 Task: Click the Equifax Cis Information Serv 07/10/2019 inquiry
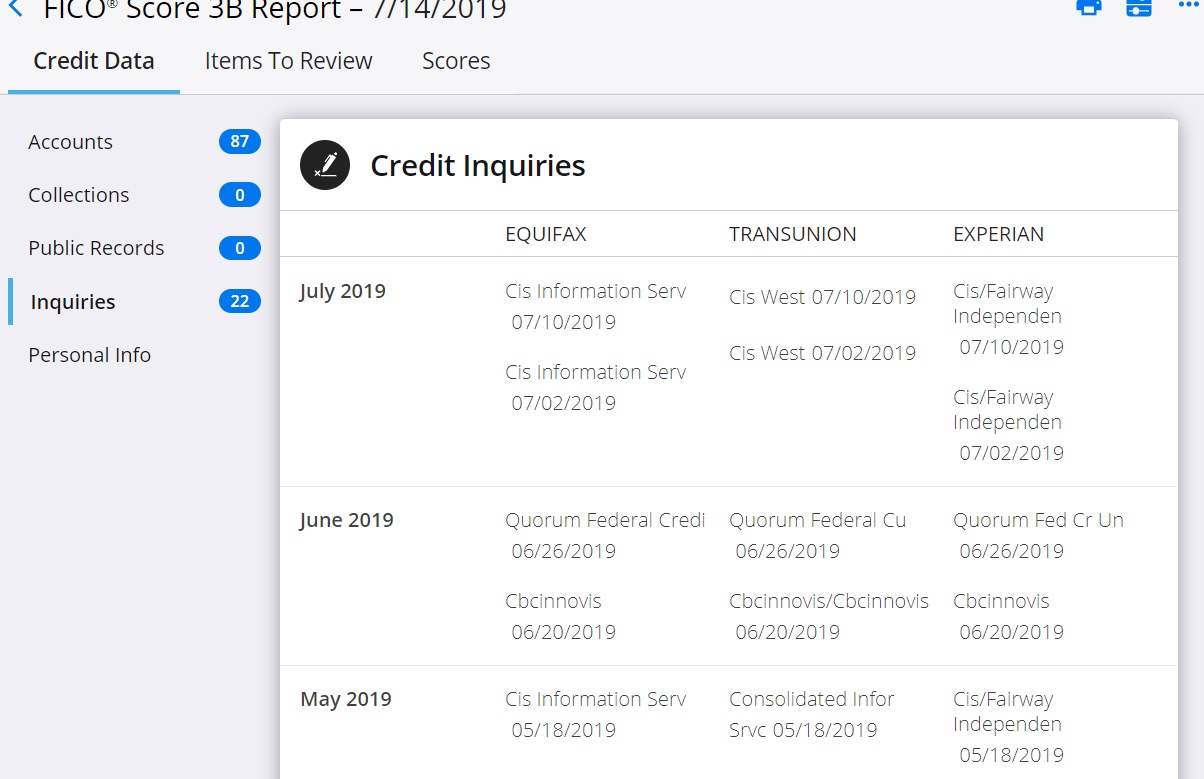(x=596, y=306)
